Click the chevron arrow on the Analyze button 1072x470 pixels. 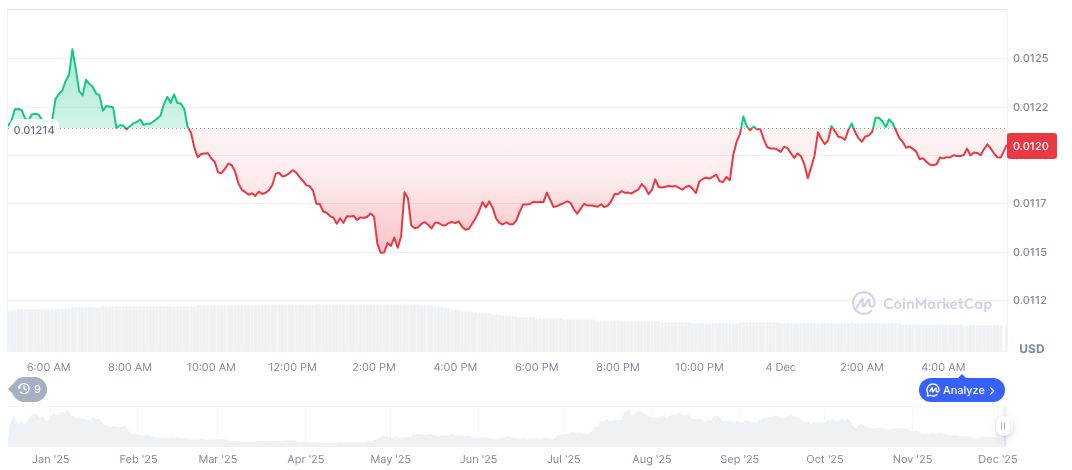[x=992, y=390]
